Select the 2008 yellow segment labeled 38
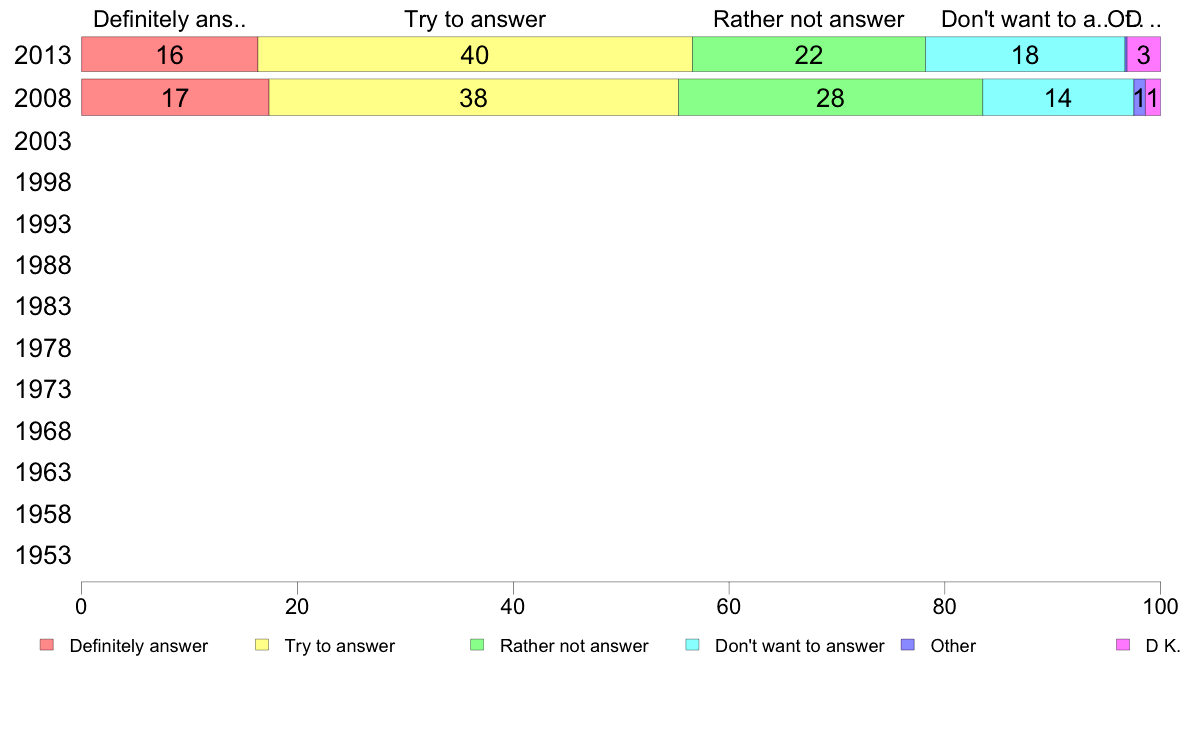The height and width of the screenshot is (736, 1188). click(474, 98)
